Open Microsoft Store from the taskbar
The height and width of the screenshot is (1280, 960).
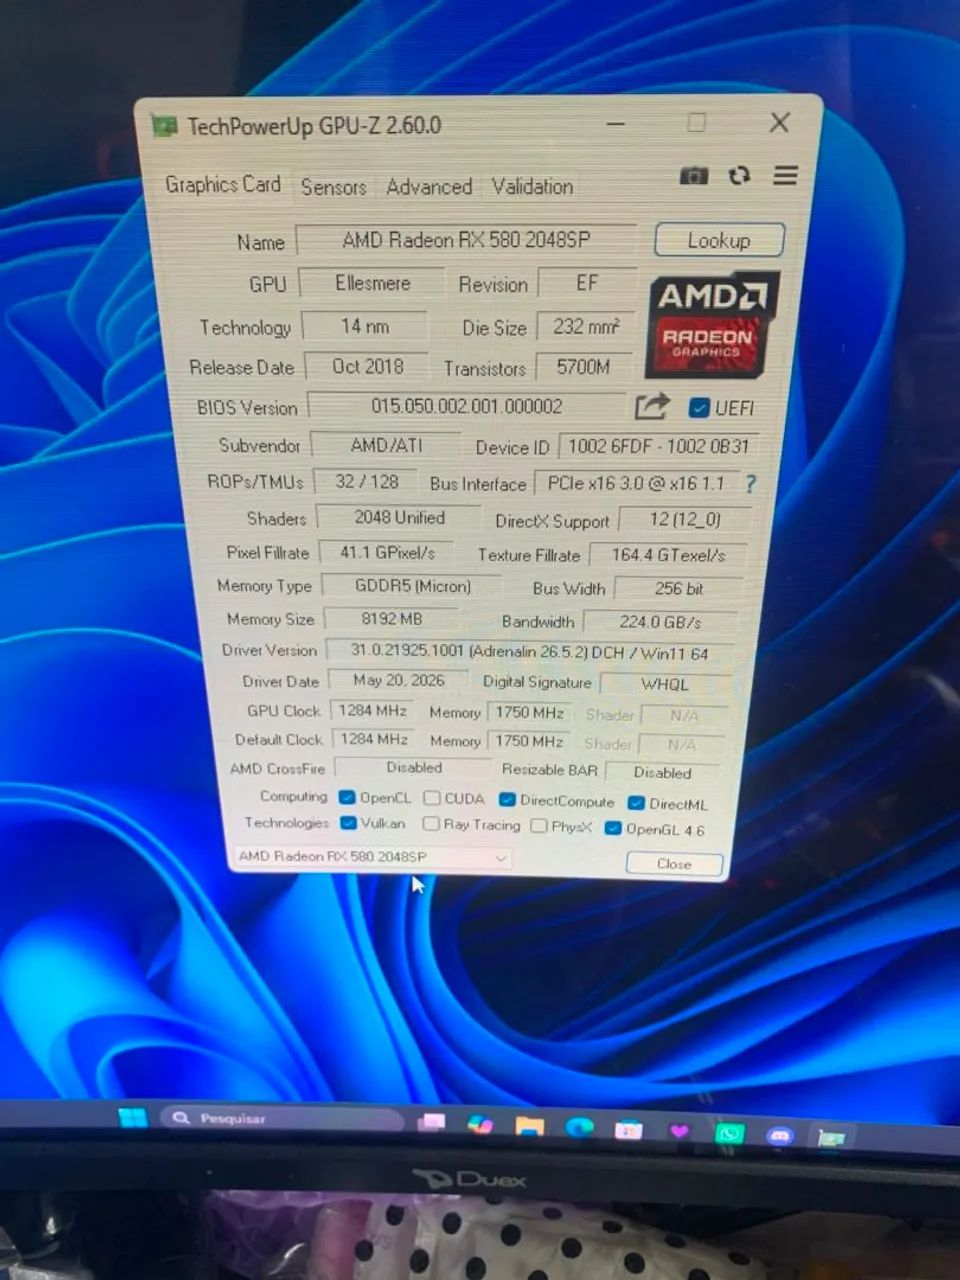click(628, 1130)
